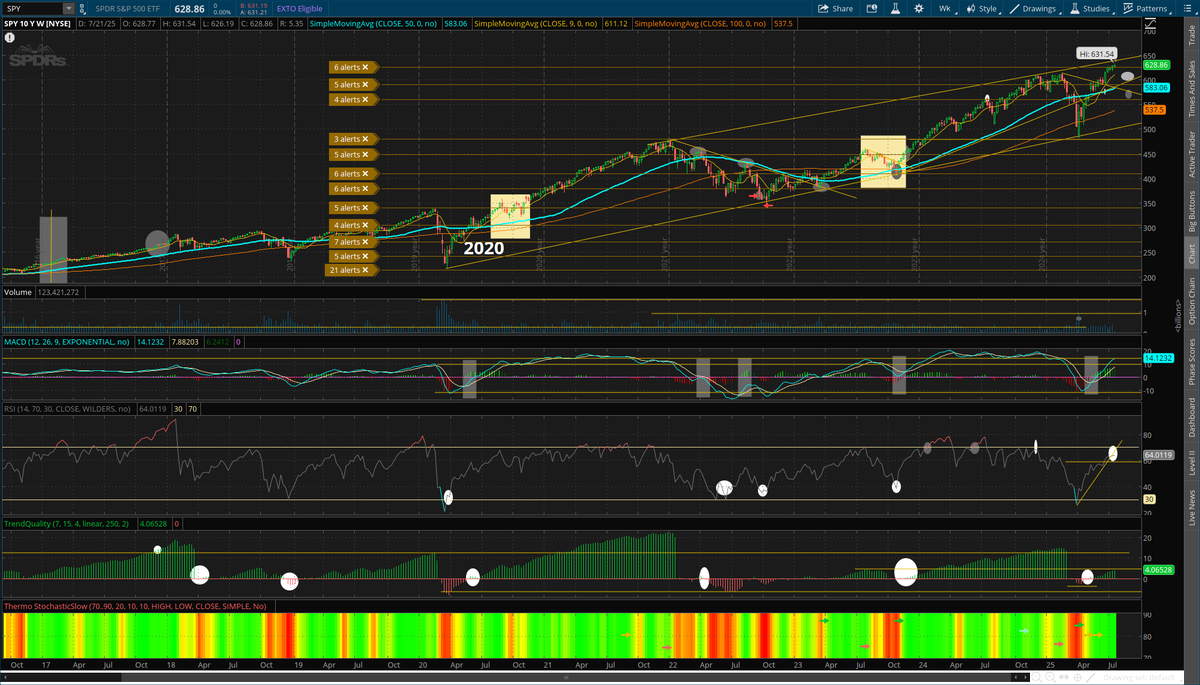Click the MACD (12, 26, 9, EXPONENTIAL) study label
The width and height of the screenshot is (1200, 685).
coord(69,342)
